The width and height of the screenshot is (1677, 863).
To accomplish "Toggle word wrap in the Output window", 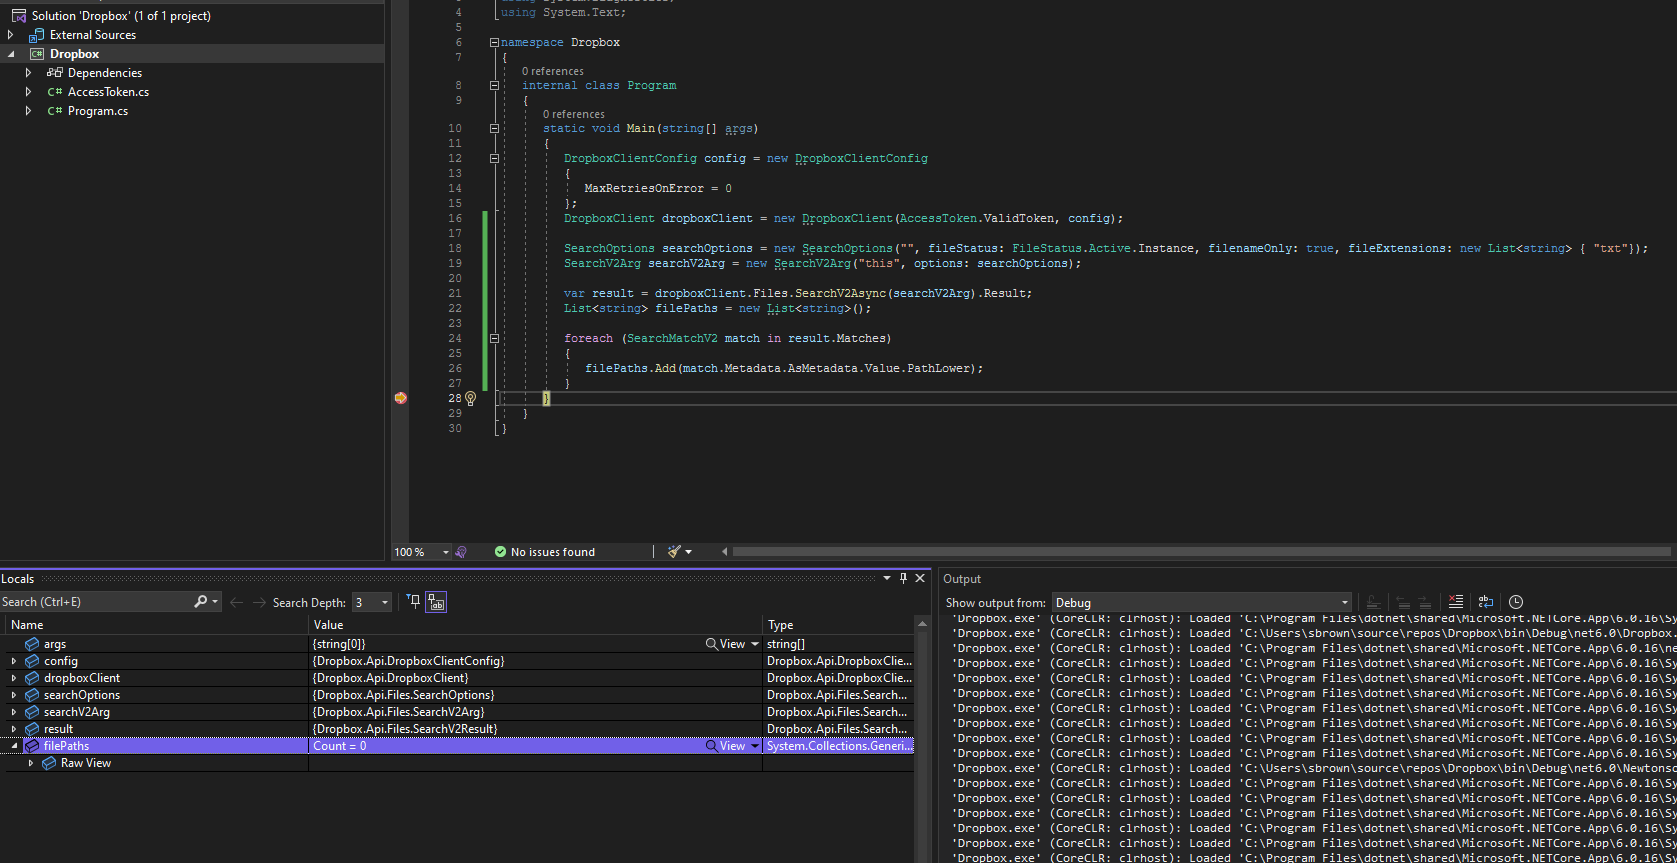I will point(1486,602).
